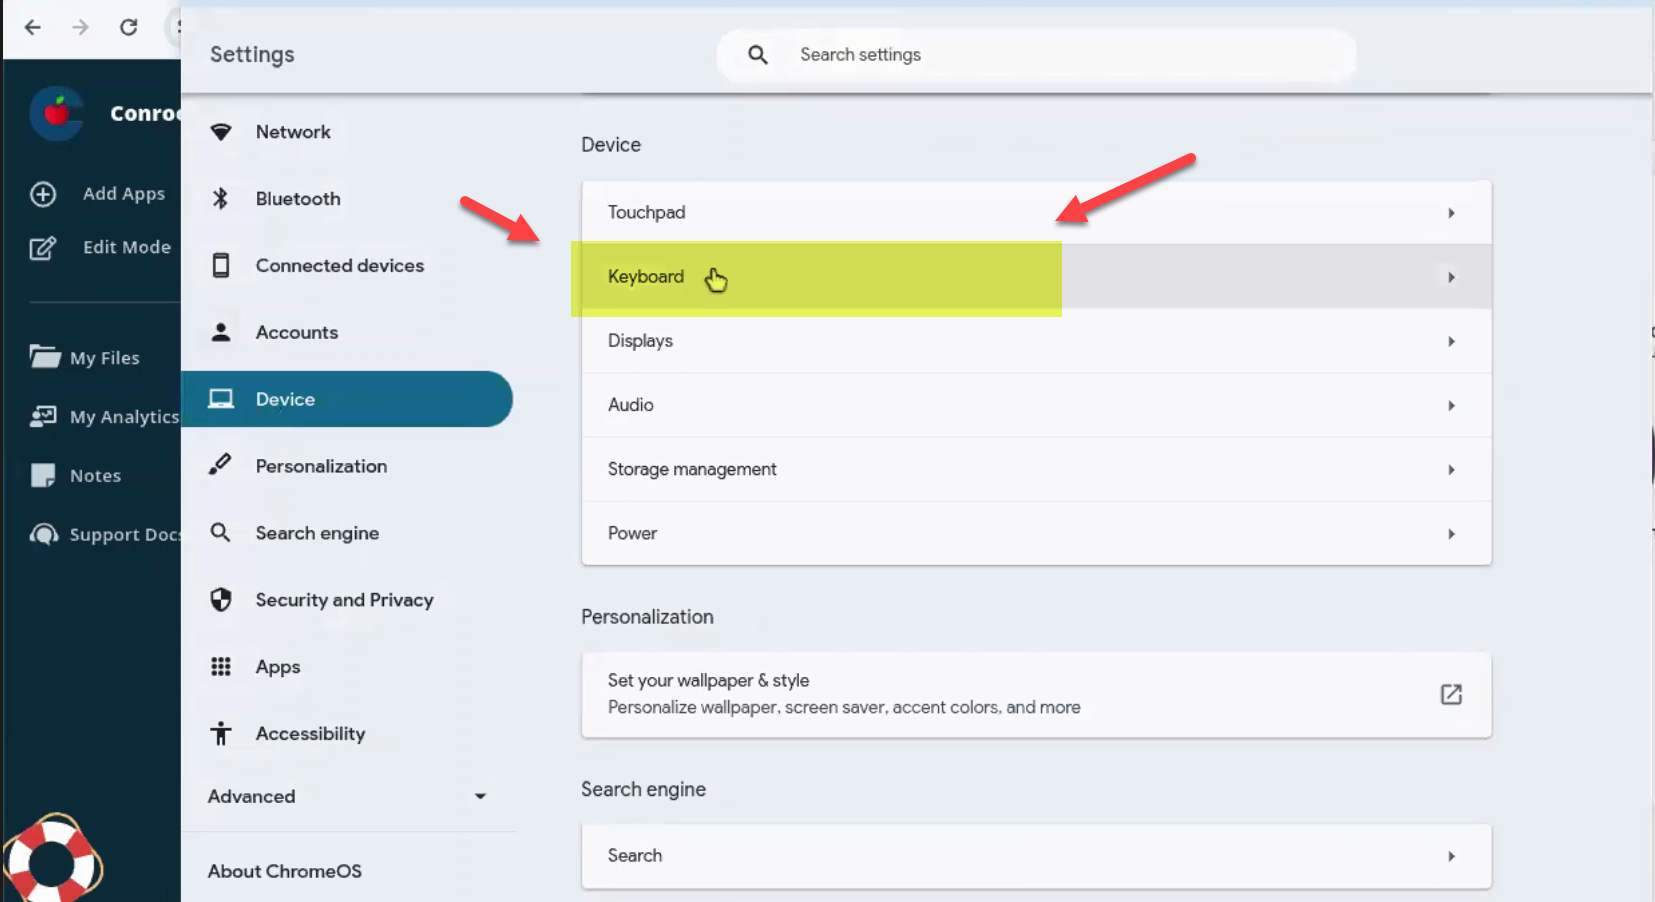This screenshot has height=902, width=1655.
Task: Expand the Touchpad row arrow
Action: pyautogui.click(x=1450, y=213)
